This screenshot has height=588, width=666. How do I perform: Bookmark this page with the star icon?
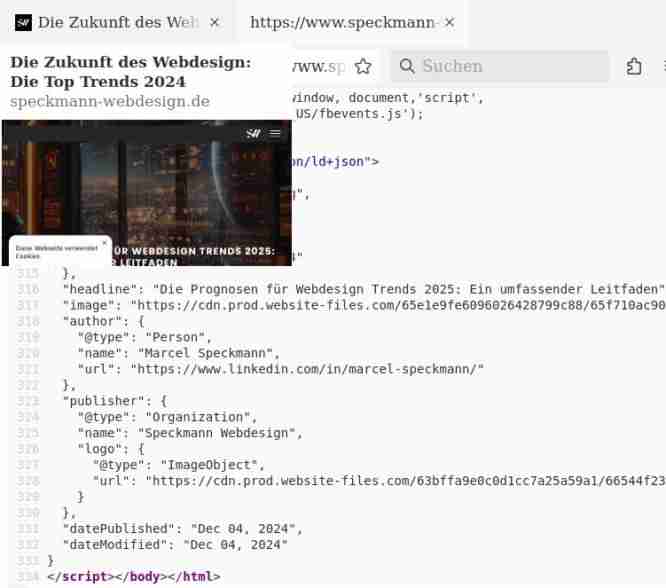pos(363,66)
